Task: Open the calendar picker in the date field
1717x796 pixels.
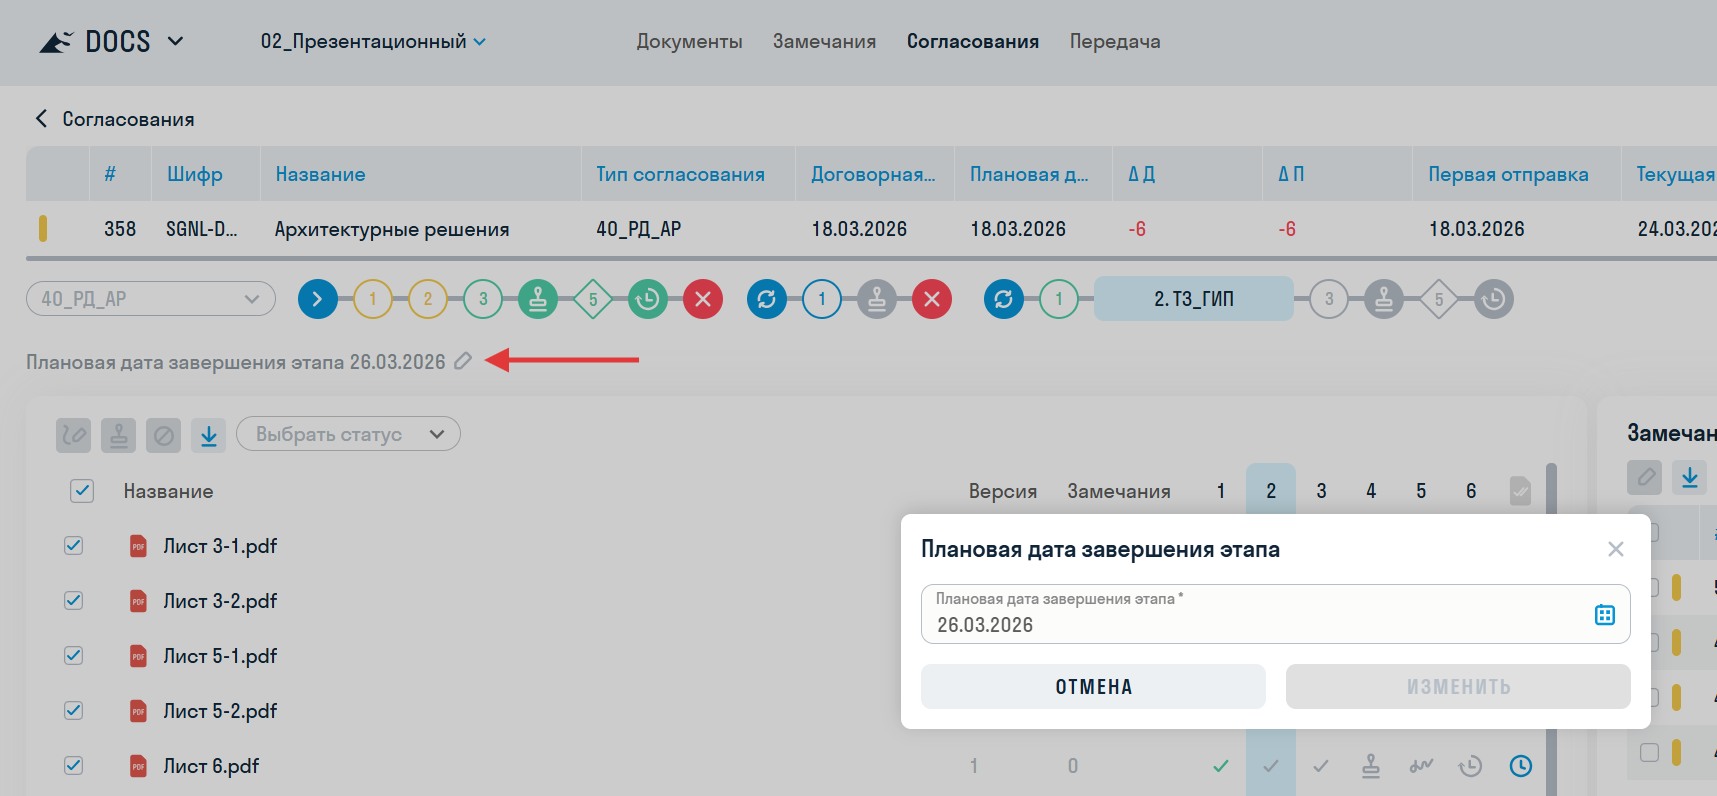Action: pos(1604,615)
